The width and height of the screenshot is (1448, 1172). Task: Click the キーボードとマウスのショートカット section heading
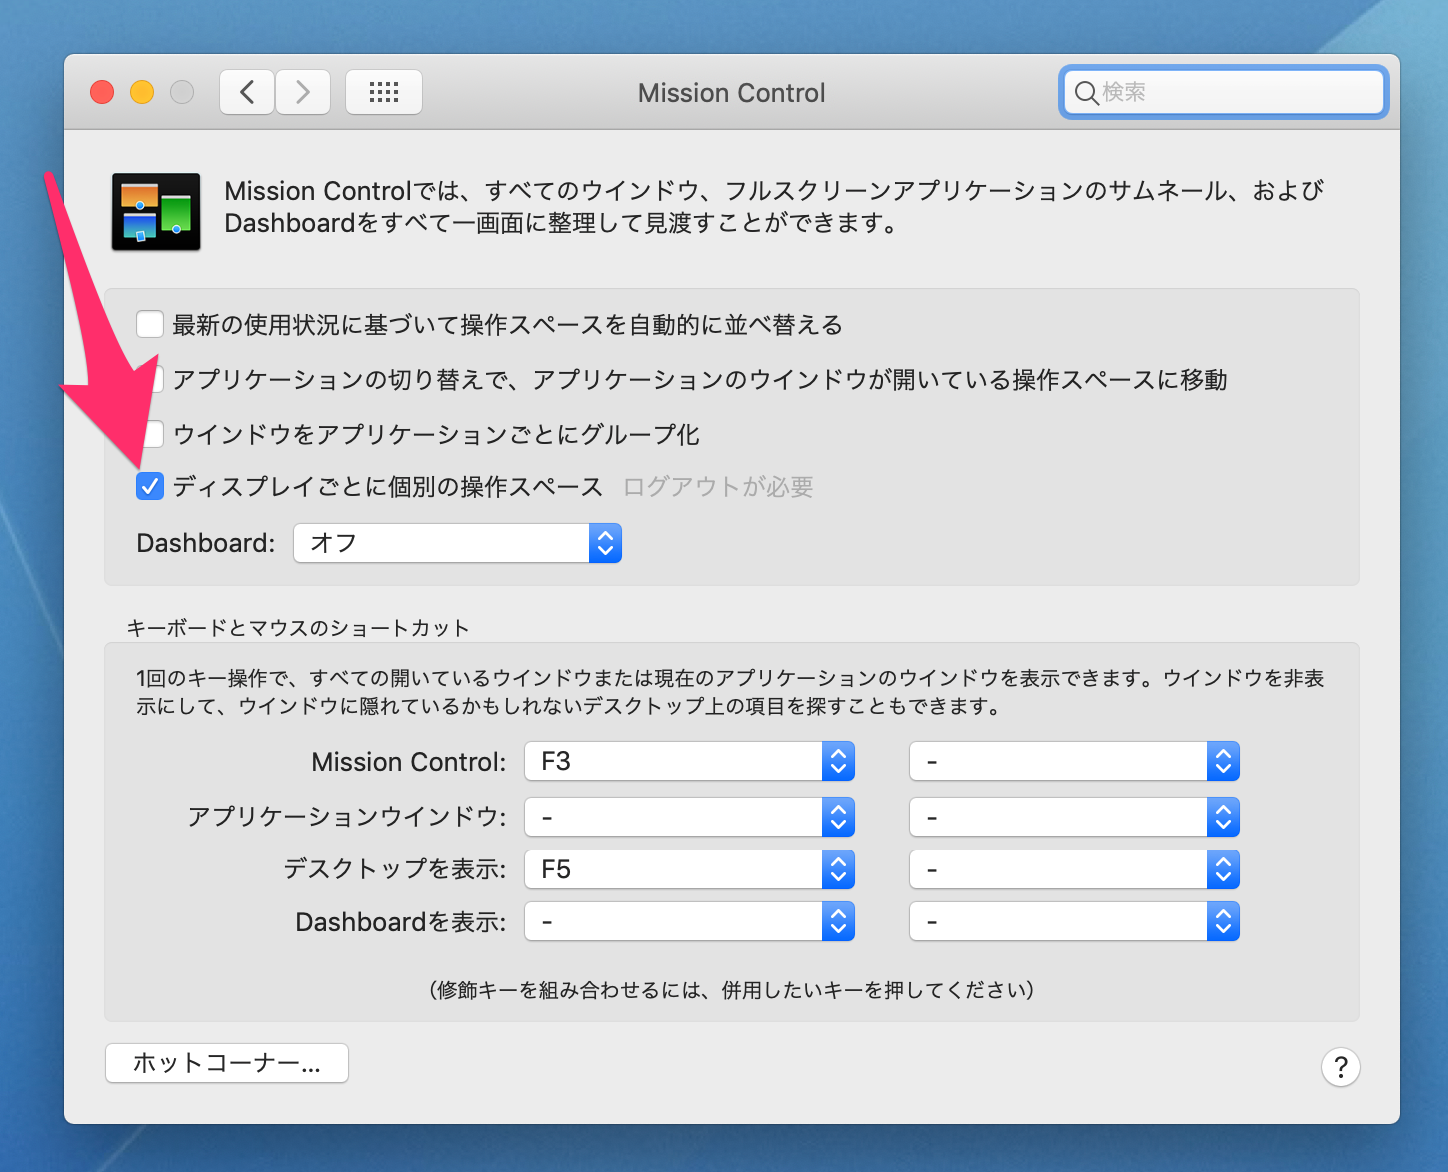pyautogui.click(x=298, y=628)
